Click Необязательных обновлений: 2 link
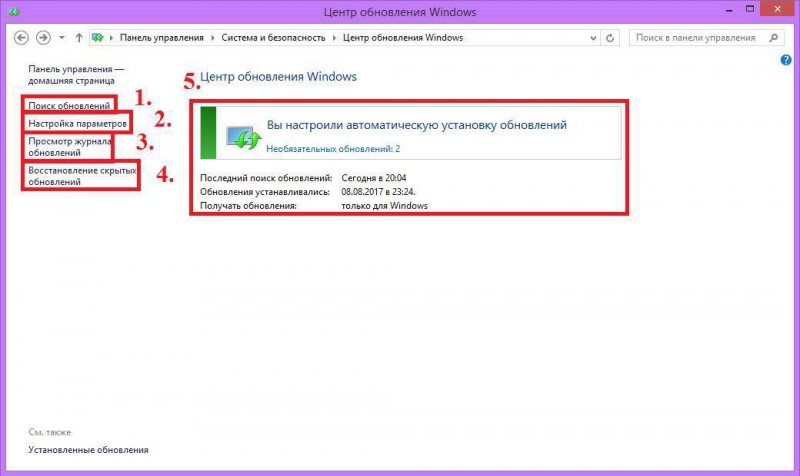This screenshot has height=476, width=800. 333,149
